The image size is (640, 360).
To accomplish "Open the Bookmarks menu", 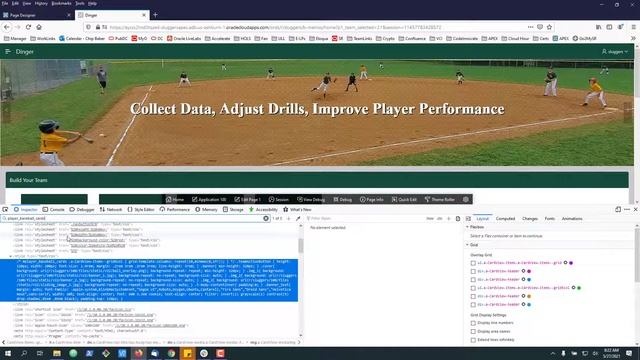I will pyautogui.click(x=61, y=3).
